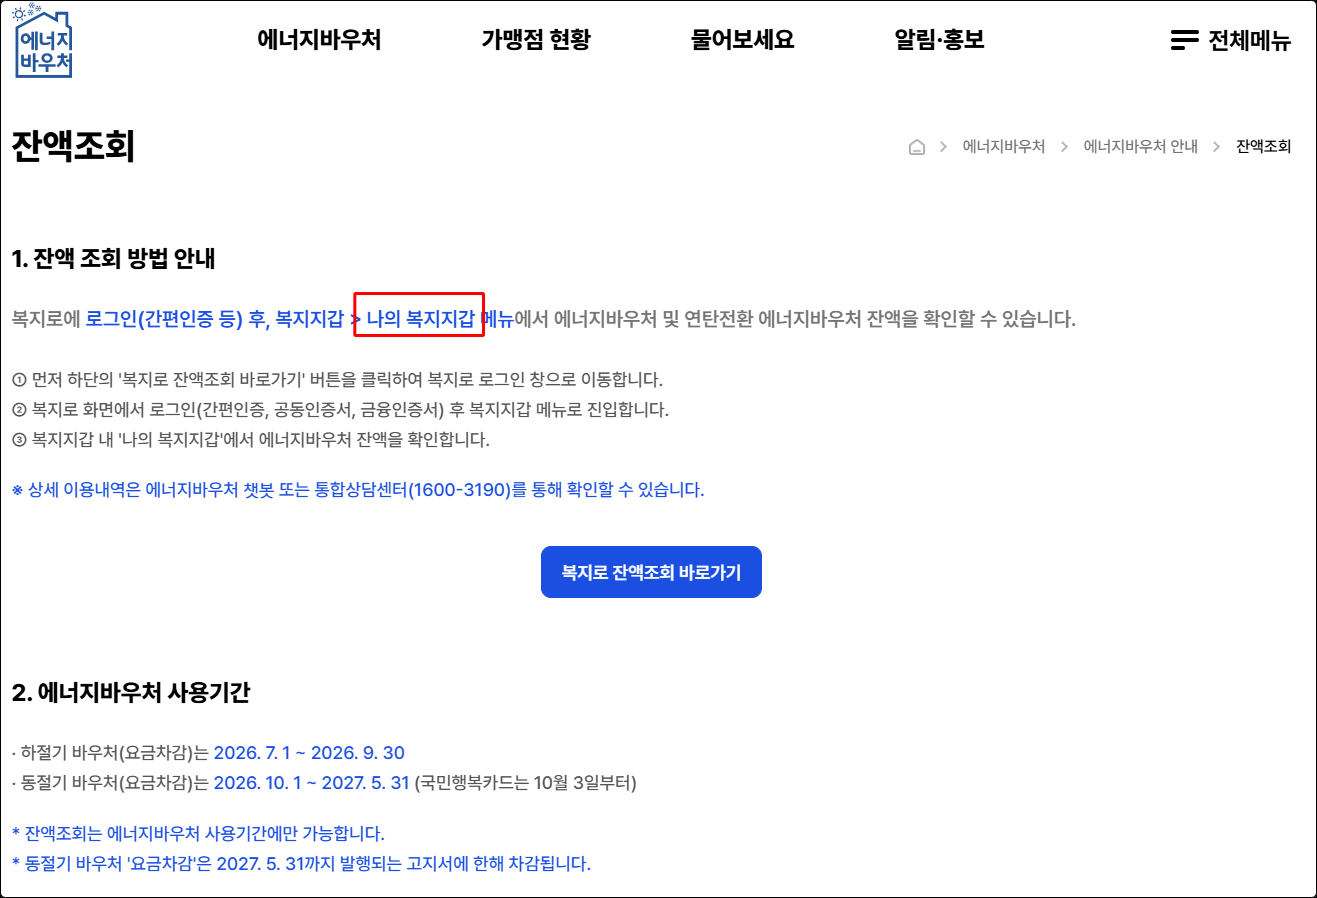Open the 에너지바우처 top menu
Image resolution: width=1317 pixels, height=898 pixels.
click(x=319, y=40)
